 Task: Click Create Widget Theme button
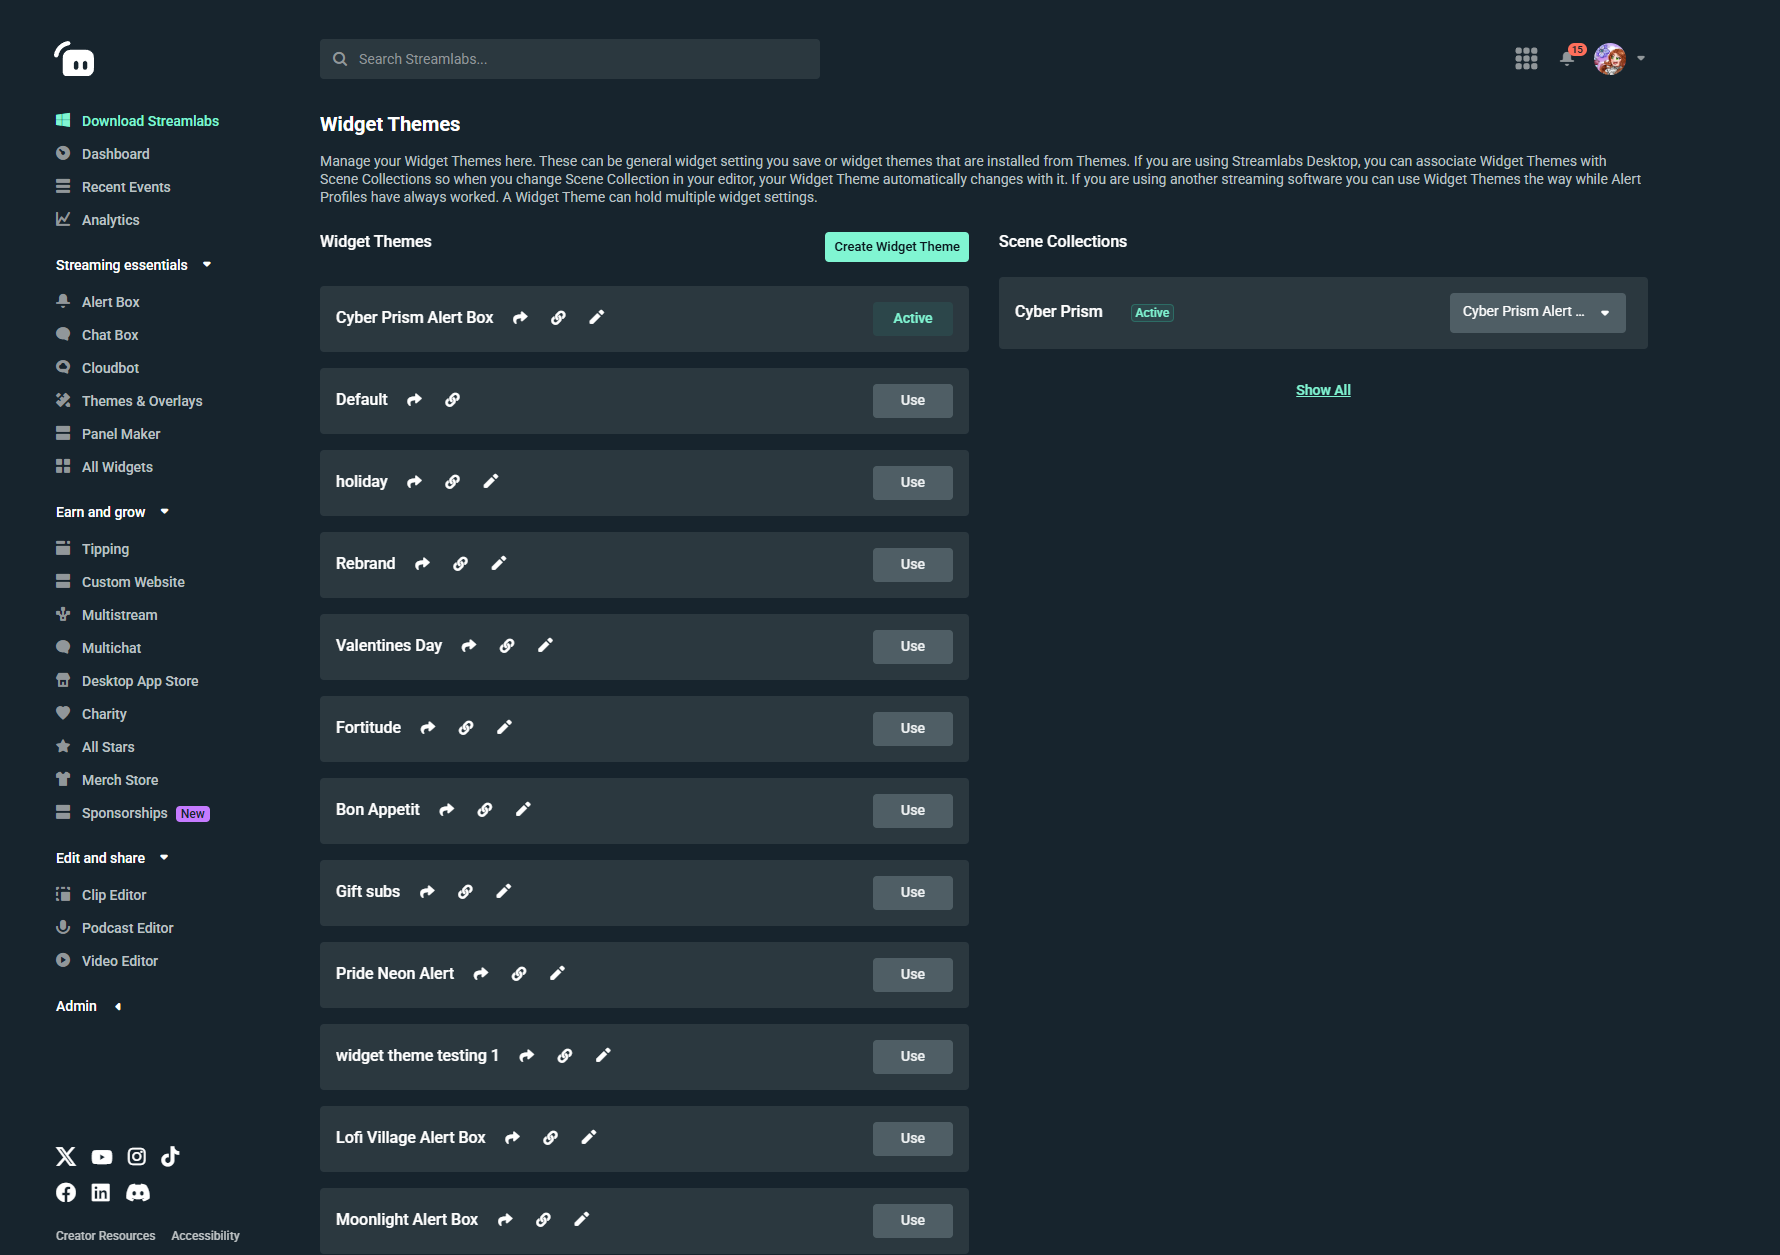coord(896,247)
